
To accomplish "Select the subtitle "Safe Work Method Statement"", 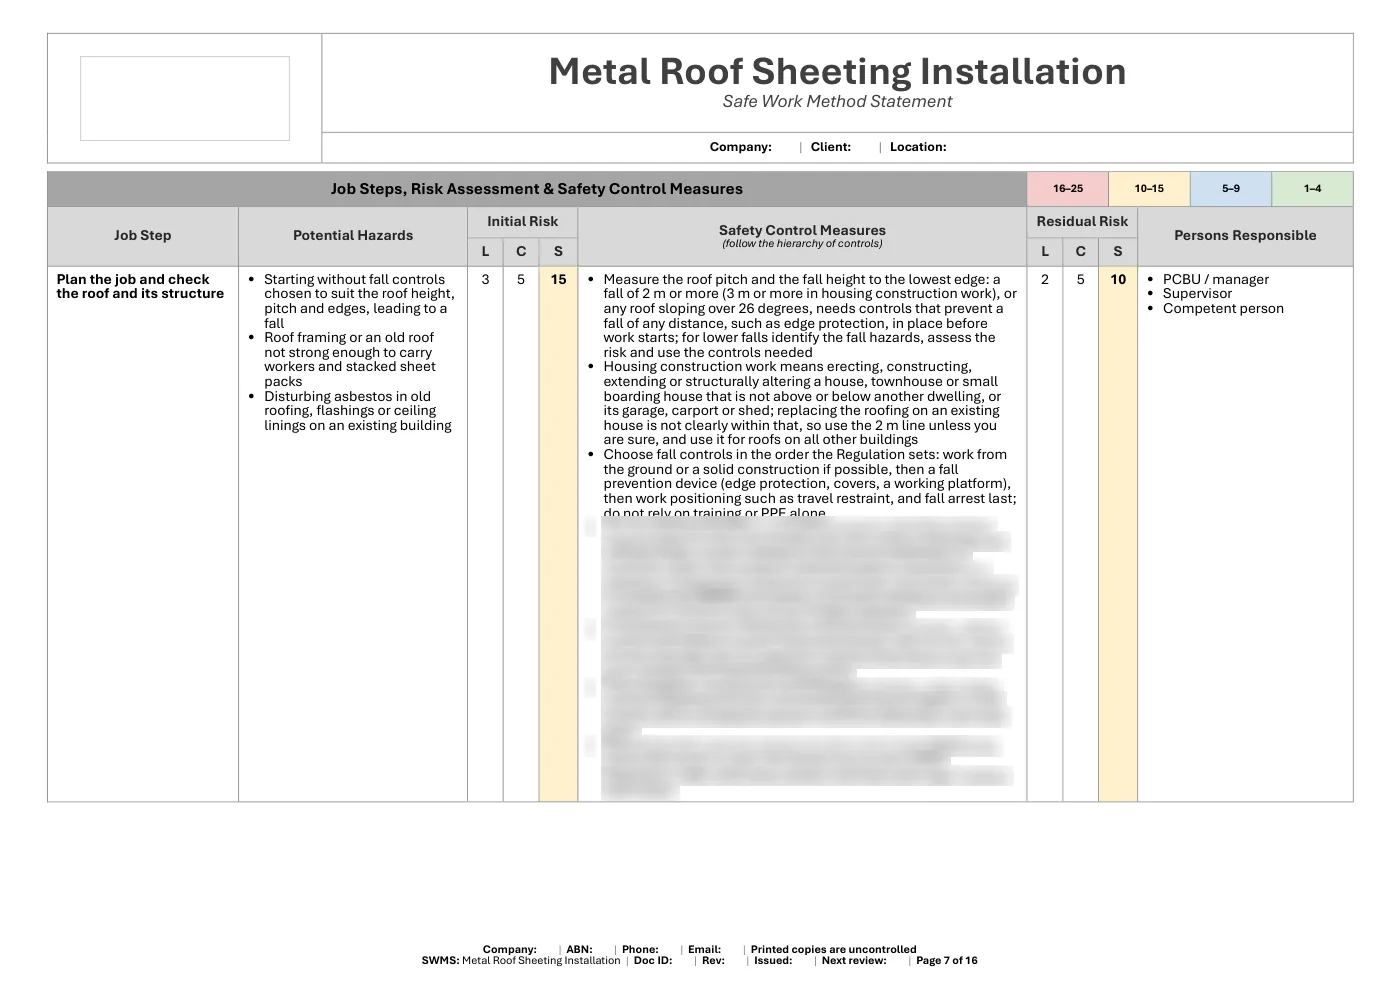I will coord(837,101).
